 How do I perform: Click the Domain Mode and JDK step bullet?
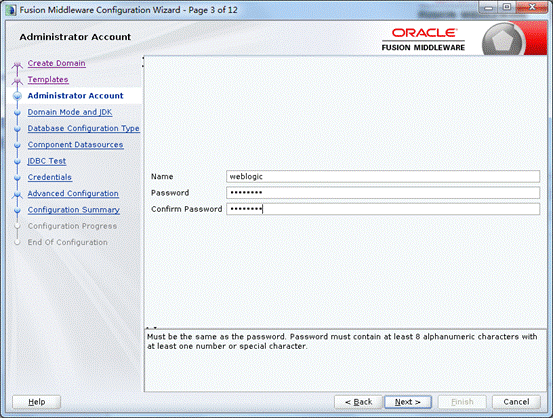coord(17,113)
